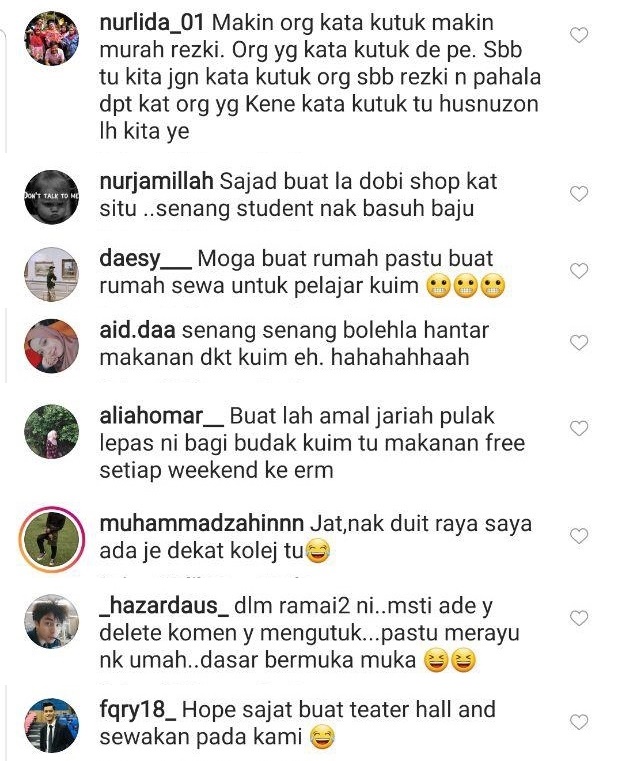Open the fqry18_ username link

pyautogui.click(x=138, y=711)
